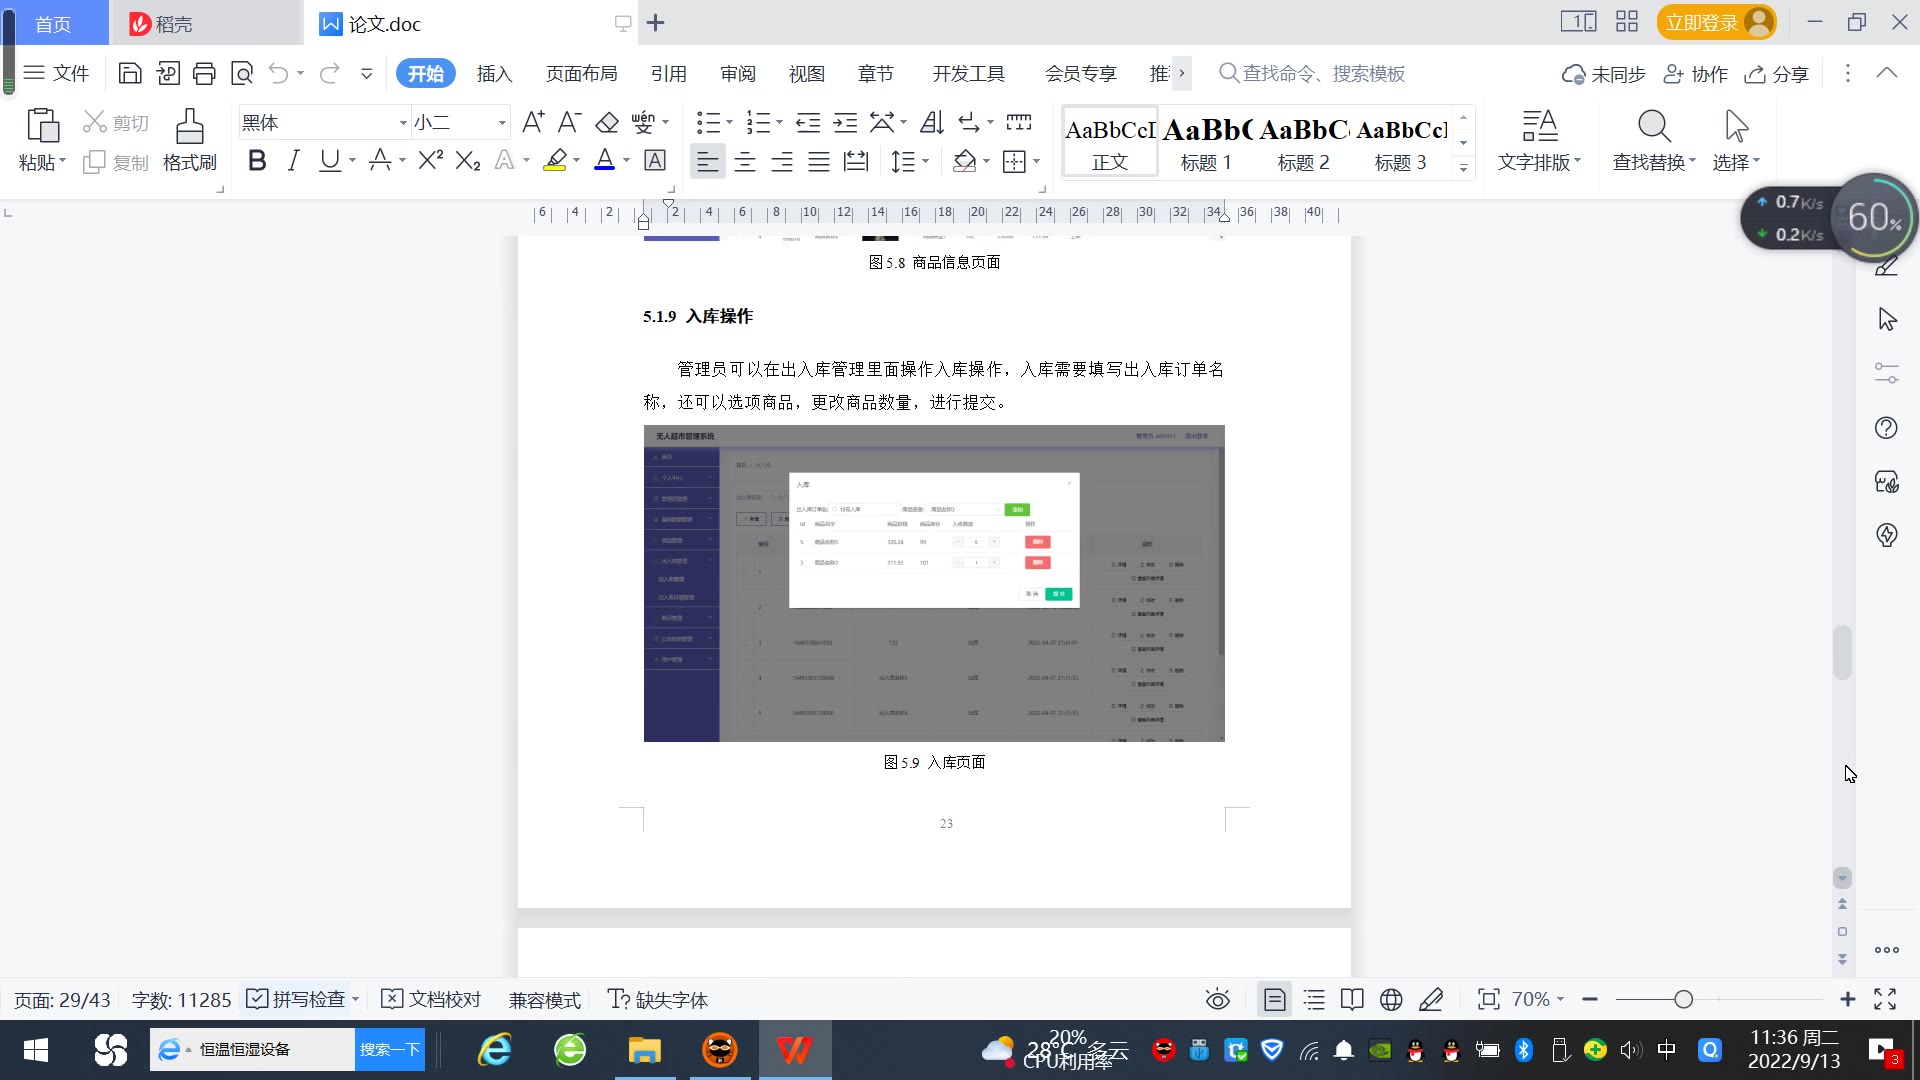The image size is (1920, 1080).
Task: Expand the 70% zoom level dropdown
Action: [1538, 999]
